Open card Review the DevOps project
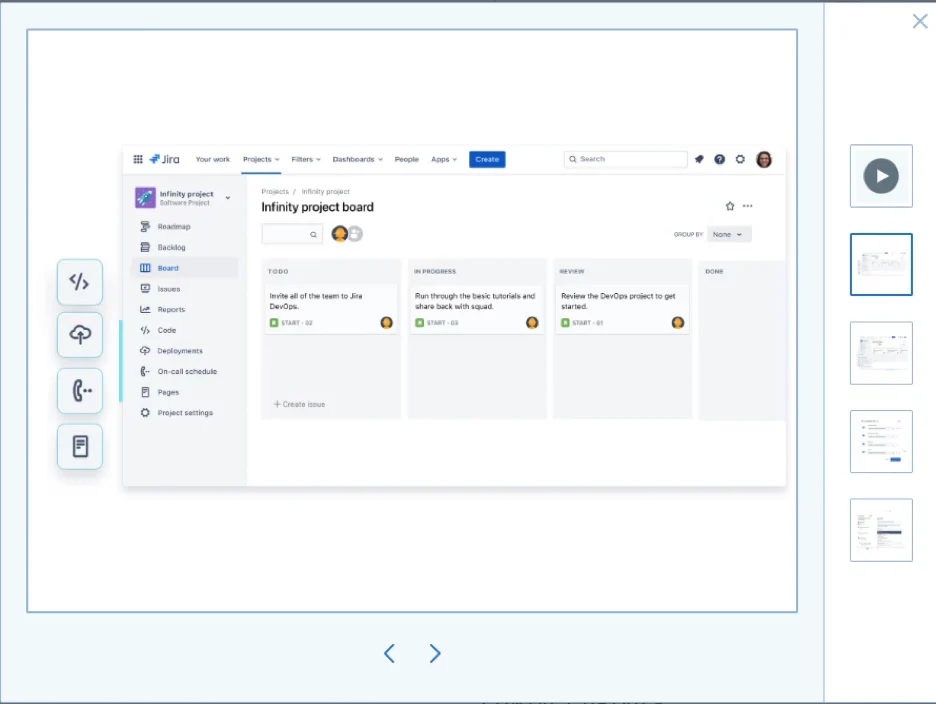Viewport: 936px width, 704px height. 622,309
